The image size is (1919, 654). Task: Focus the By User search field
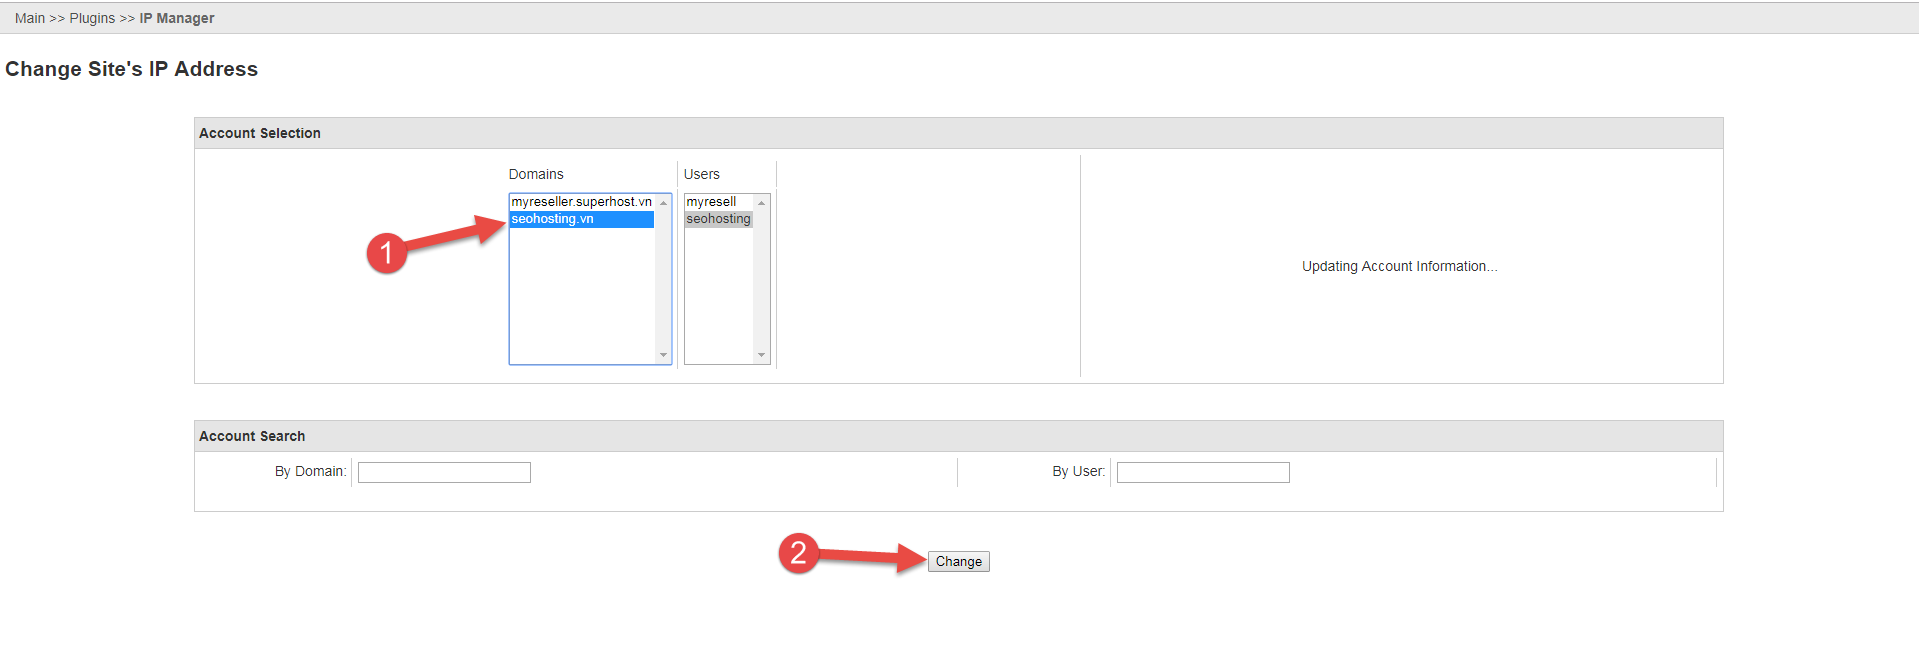click(x=1202, y=472)
